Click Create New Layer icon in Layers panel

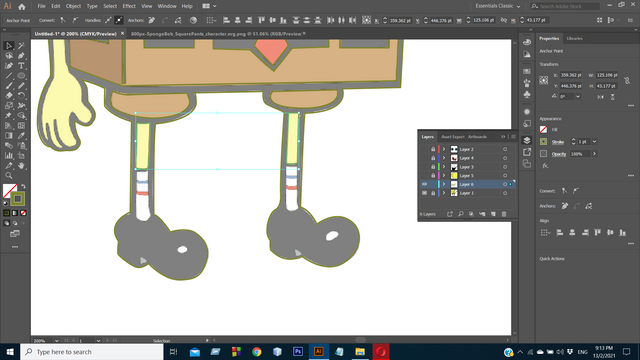tap(493, 214)
